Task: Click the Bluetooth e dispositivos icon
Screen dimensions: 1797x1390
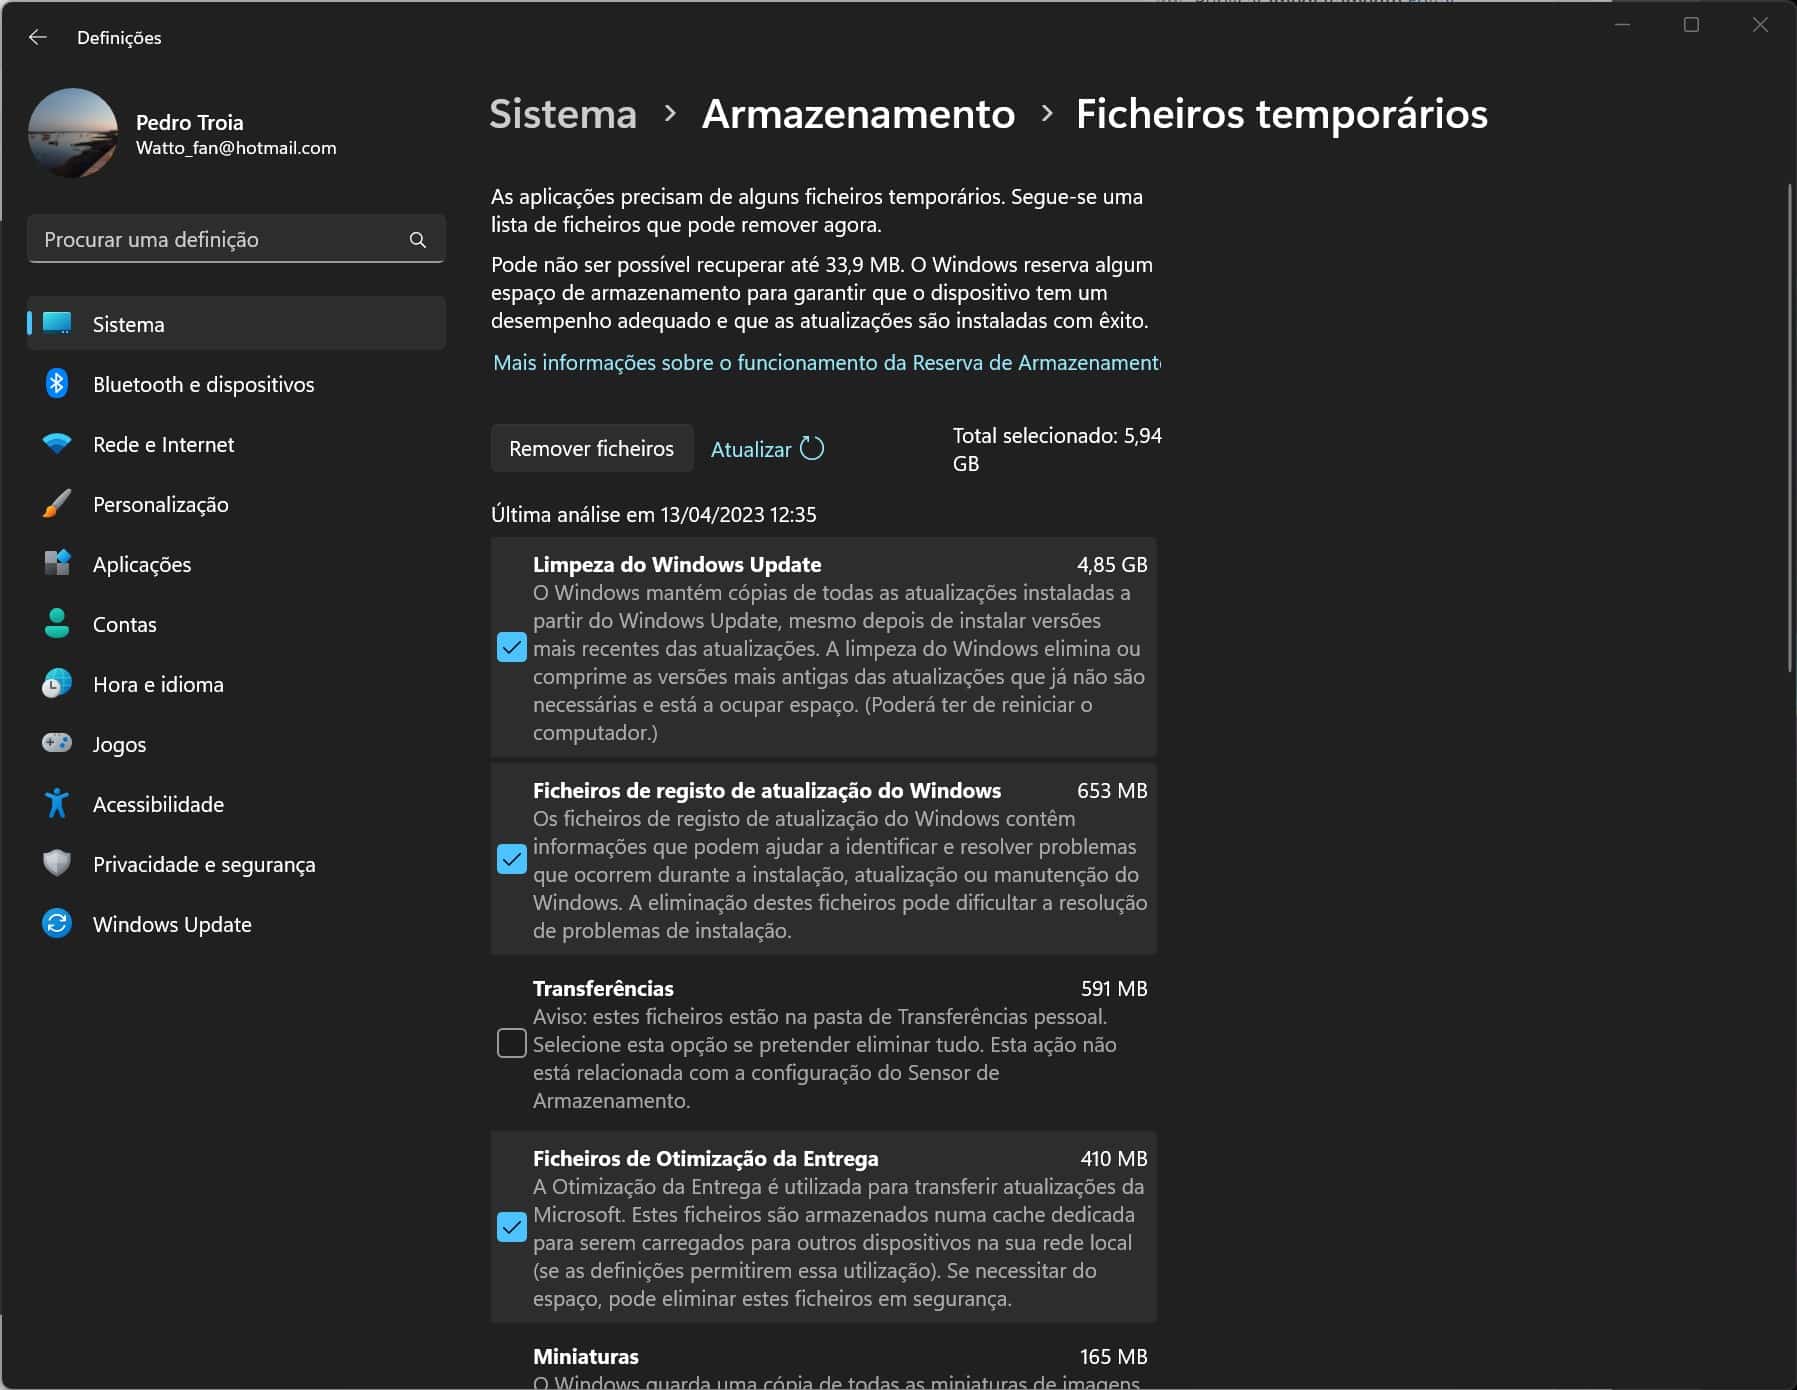Action: coord(57,384)
